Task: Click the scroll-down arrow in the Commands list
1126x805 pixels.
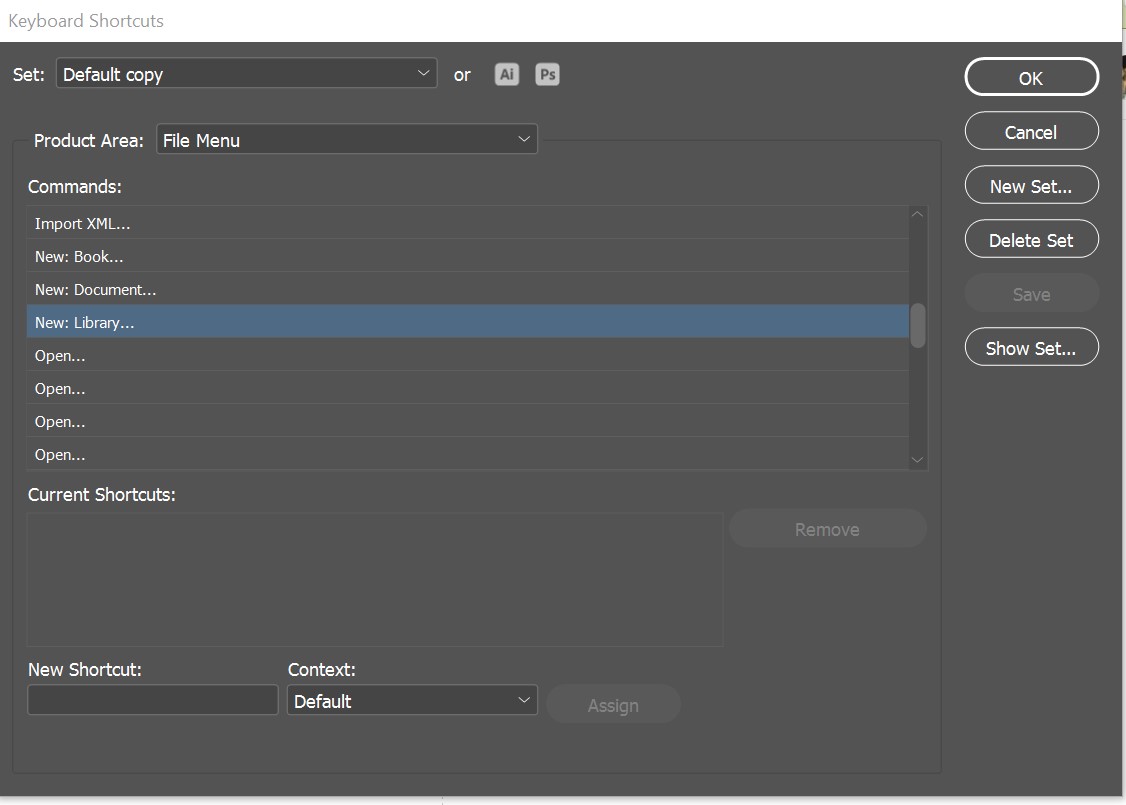Action: pyautogui.click(x=917, y=459)
